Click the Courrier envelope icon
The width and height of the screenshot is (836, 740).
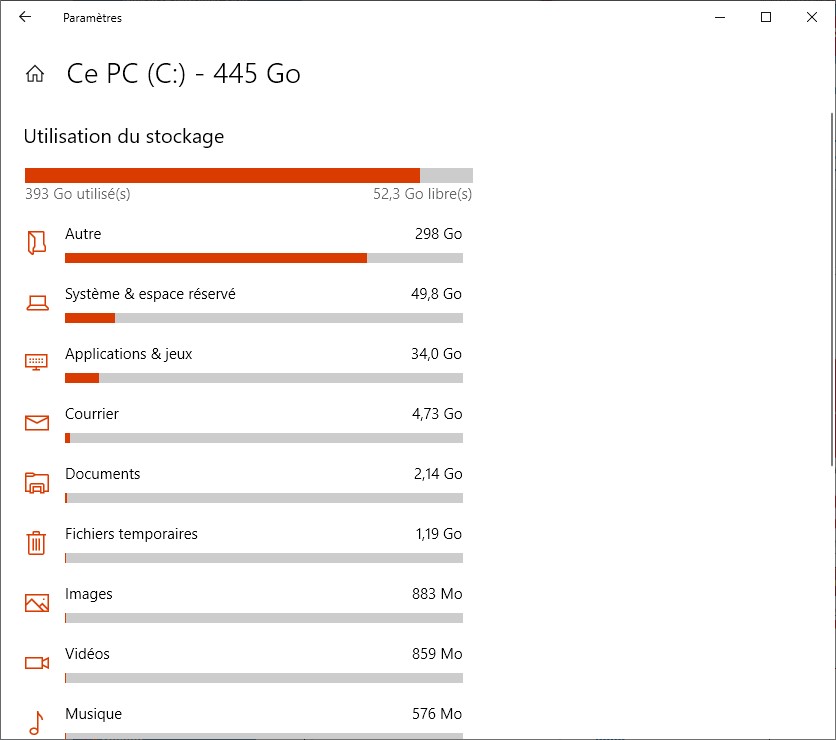(37, 423)
